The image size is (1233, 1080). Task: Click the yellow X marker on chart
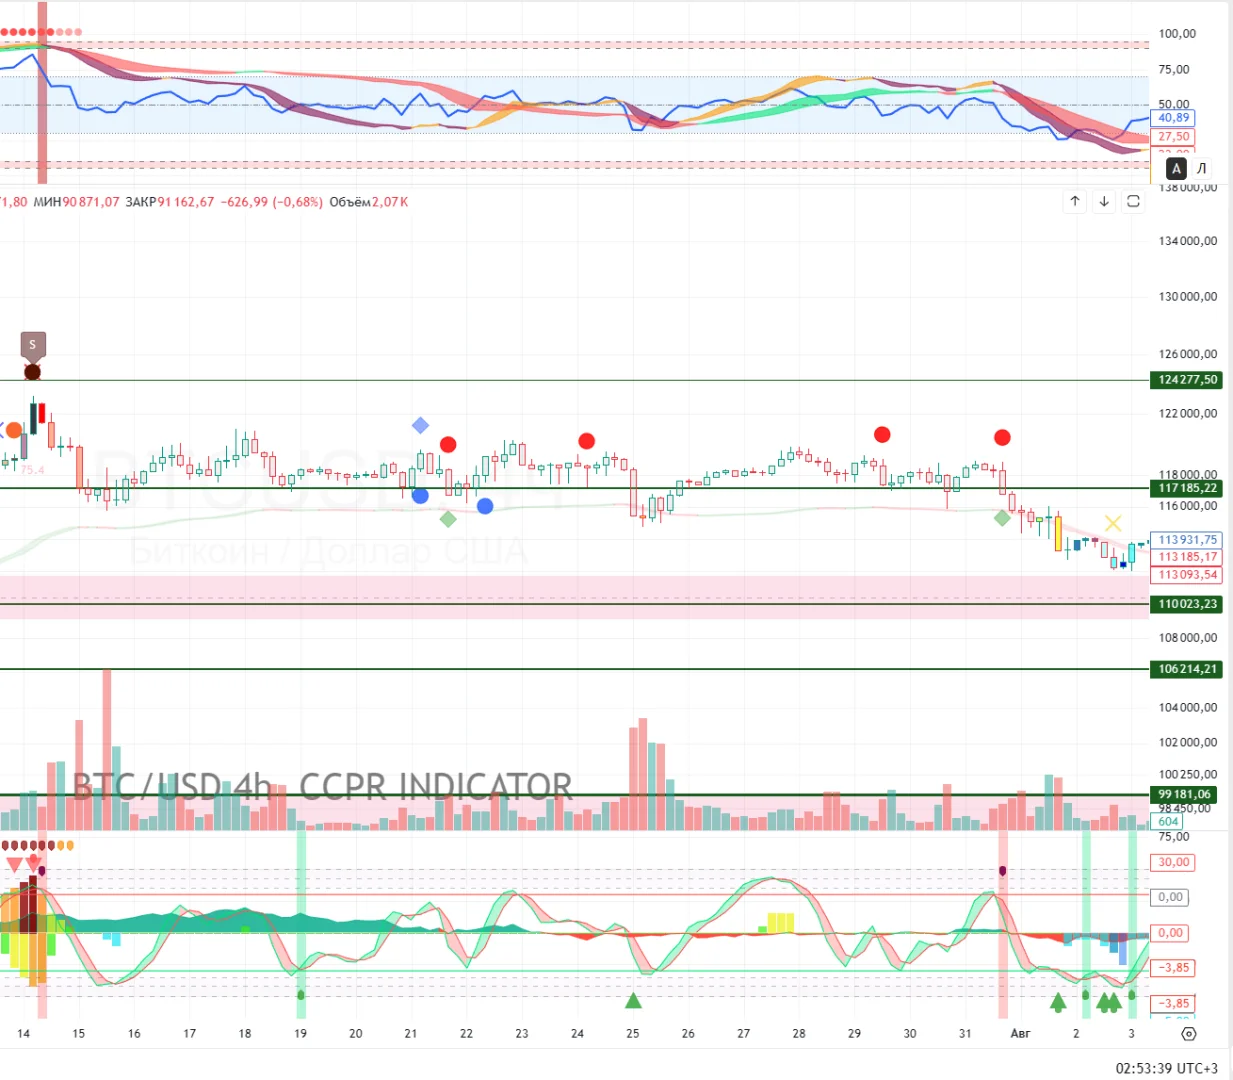pyautogui.click(x=1113, y=523)
